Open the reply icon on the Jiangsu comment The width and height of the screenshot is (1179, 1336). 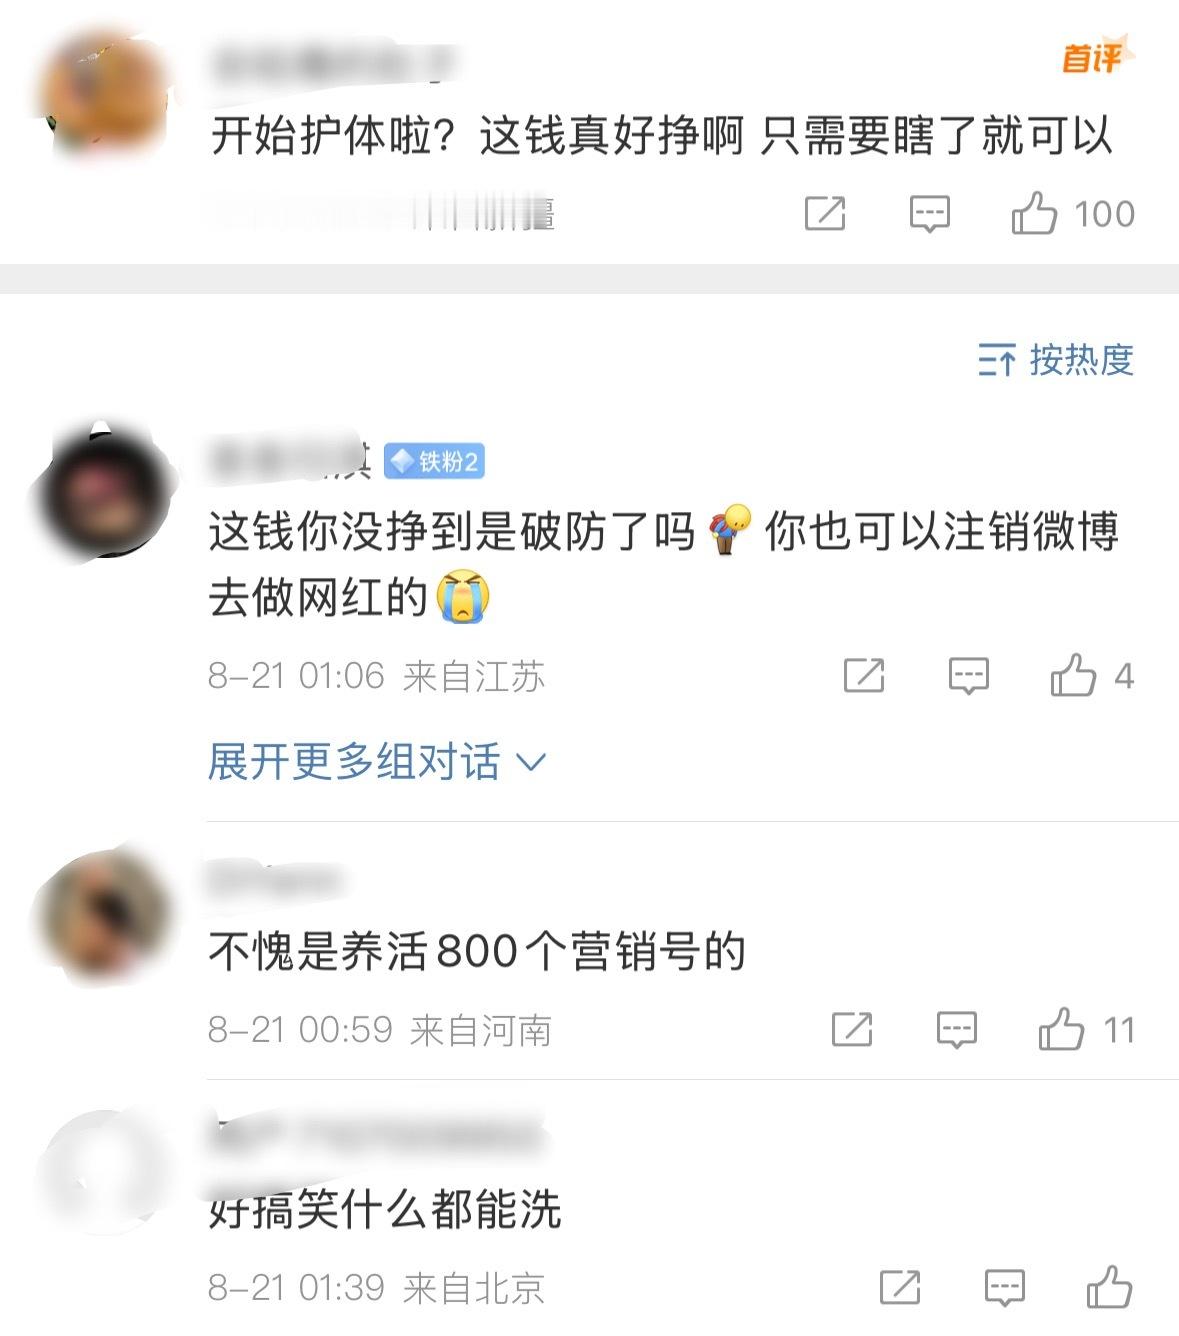coord(968,676)
